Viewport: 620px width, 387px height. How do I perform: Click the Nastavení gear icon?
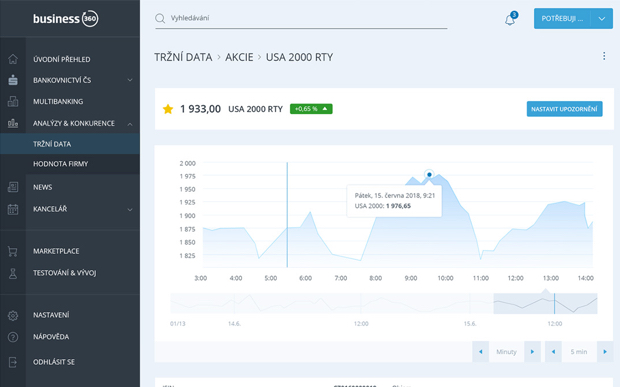[13, 315]
